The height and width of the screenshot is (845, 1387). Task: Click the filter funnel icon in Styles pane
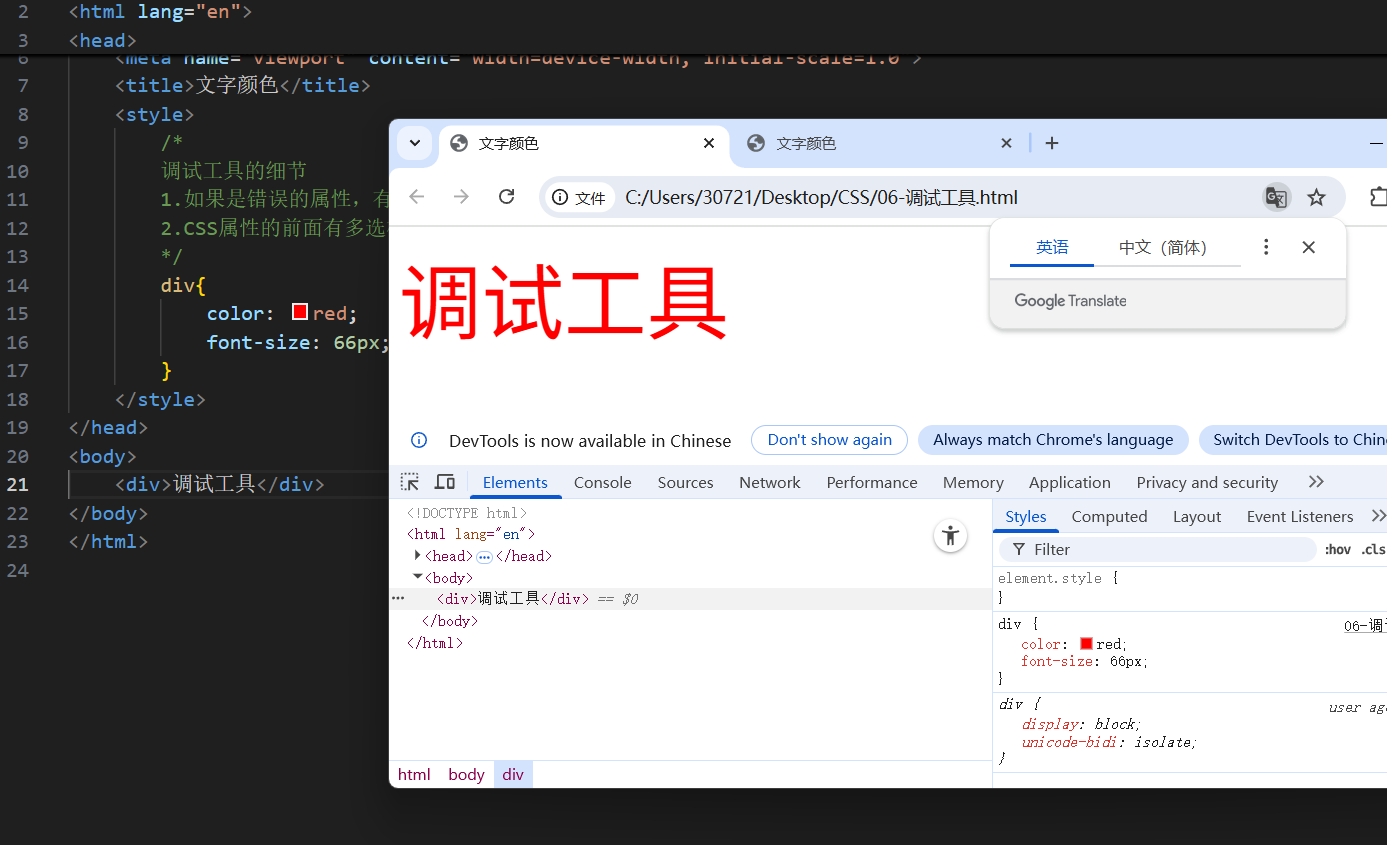point(1019,549)
